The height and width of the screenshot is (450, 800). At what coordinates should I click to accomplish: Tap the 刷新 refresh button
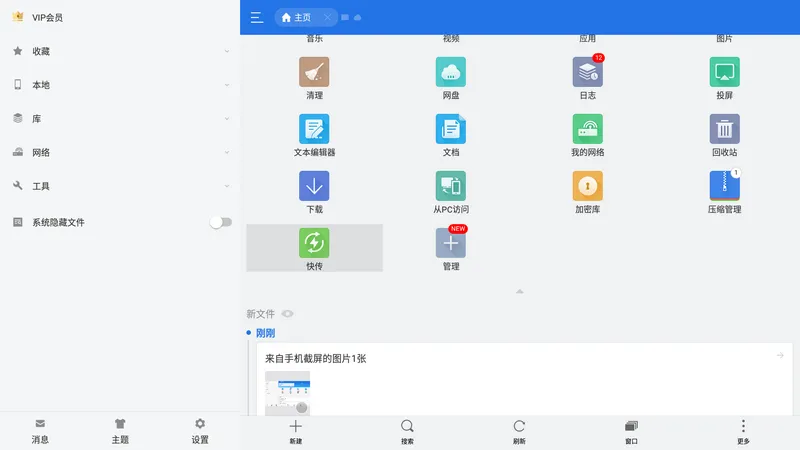[519, 432]
